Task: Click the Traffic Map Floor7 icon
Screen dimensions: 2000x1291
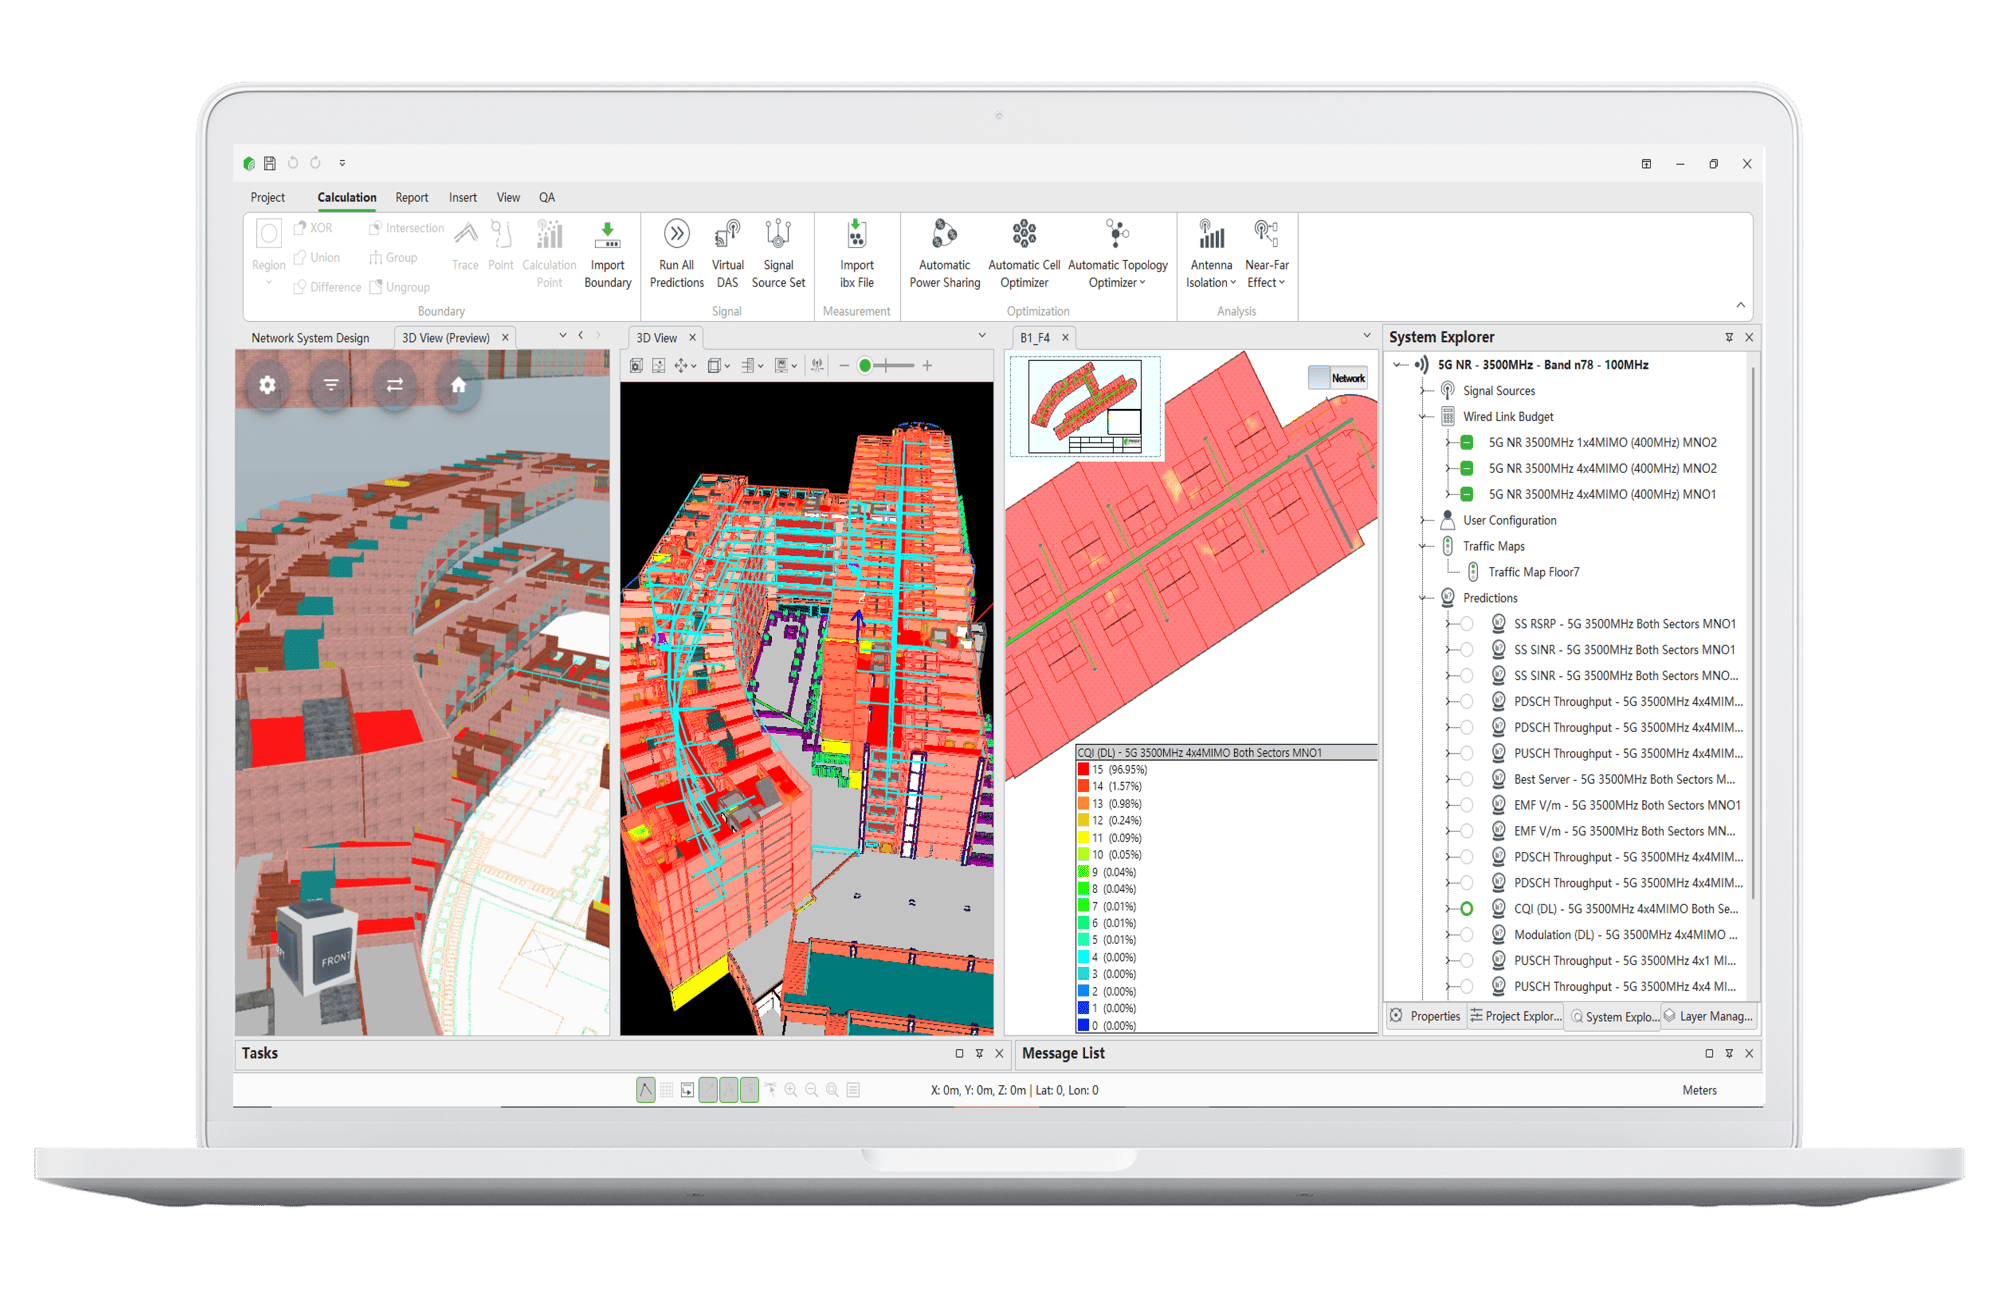Action: tap(1473, 572)
